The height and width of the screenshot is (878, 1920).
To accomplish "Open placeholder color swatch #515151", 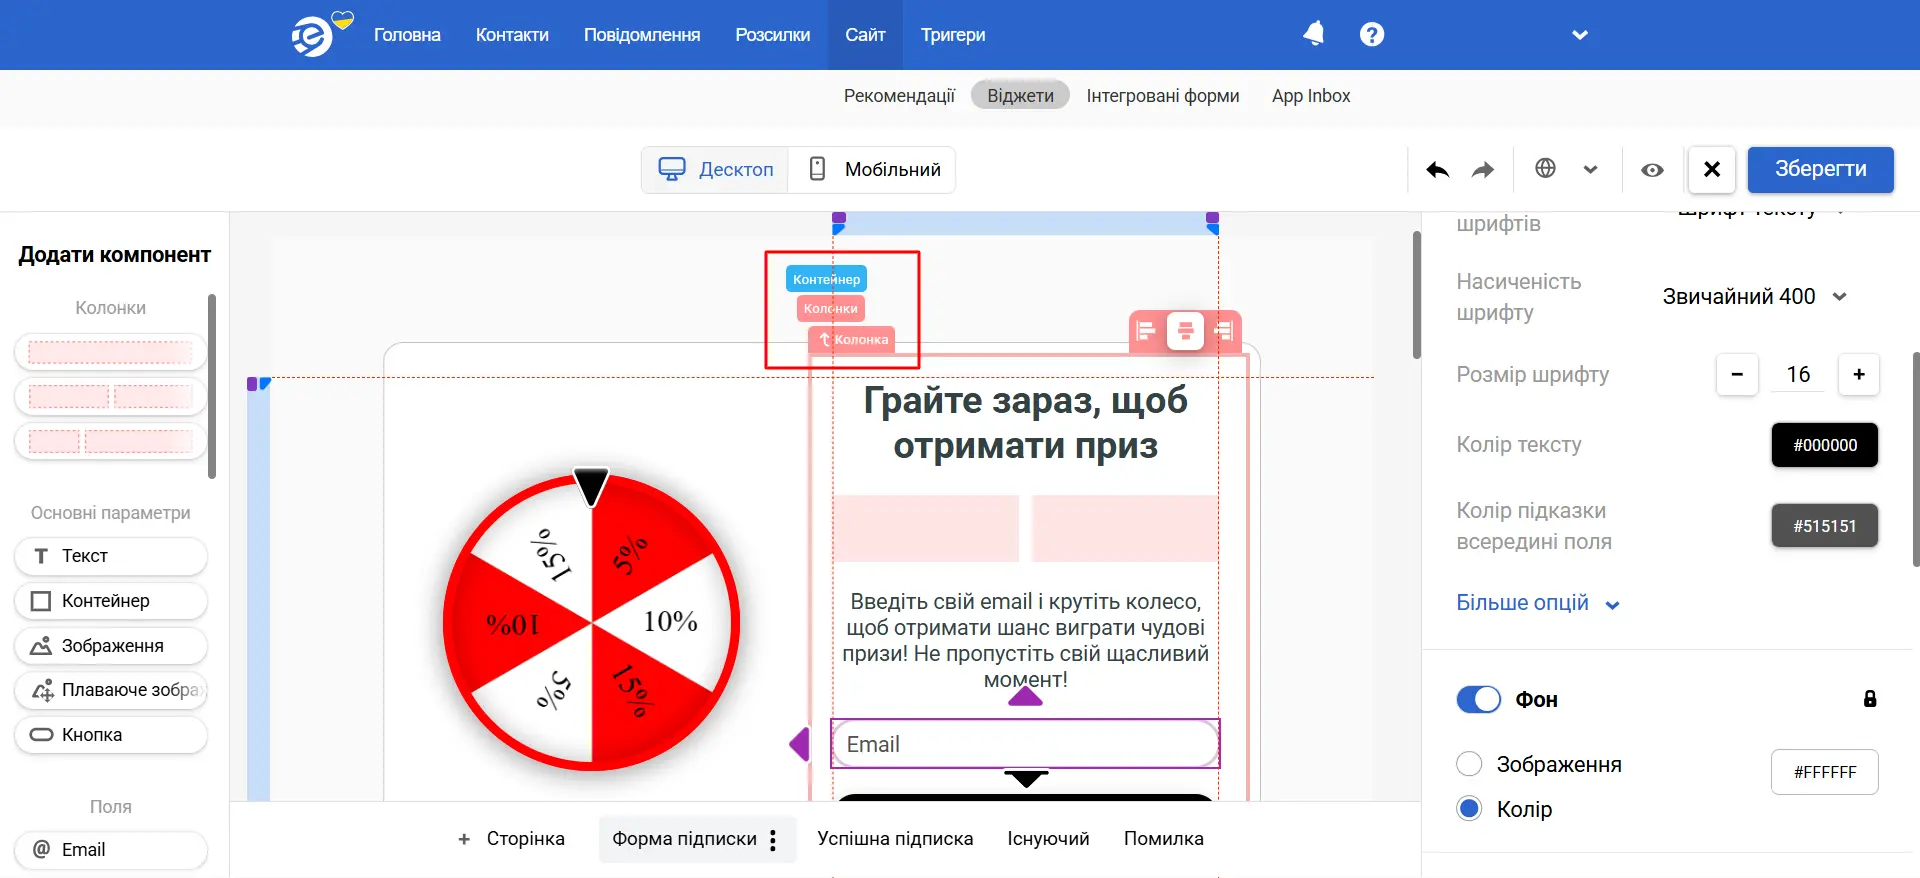I will (x=1825, y=526).
